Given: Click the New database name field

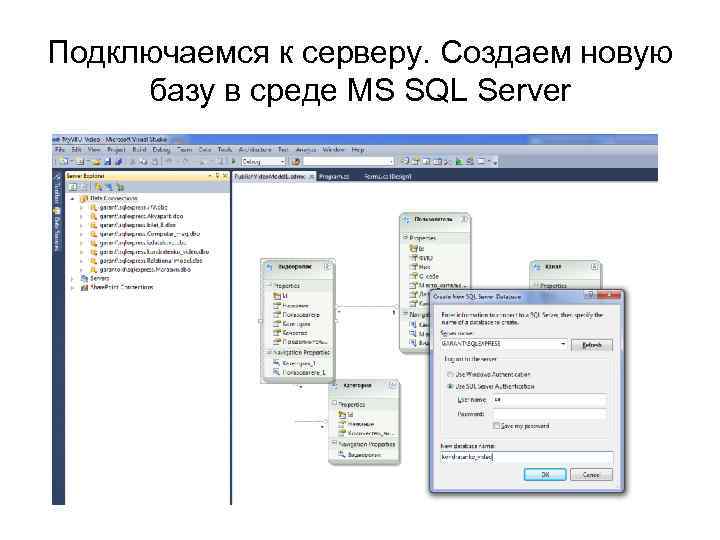Looking at the screenshot, I should point(527,457).
